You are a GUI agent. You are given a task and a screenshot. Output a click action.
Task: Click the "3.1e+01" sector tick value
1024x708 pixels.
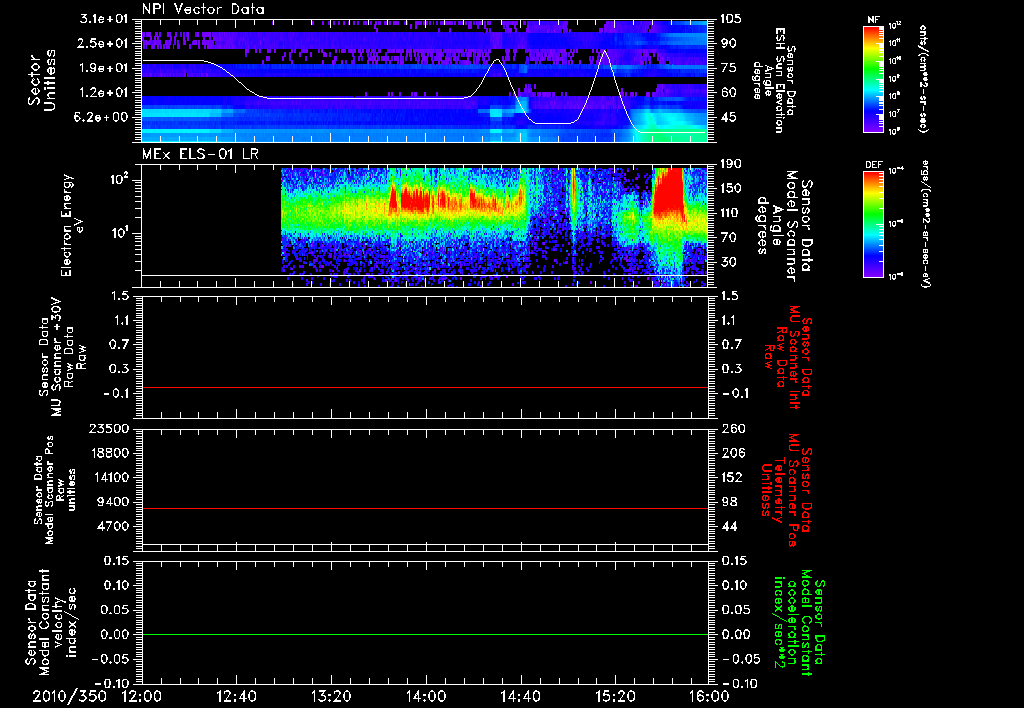104,19
